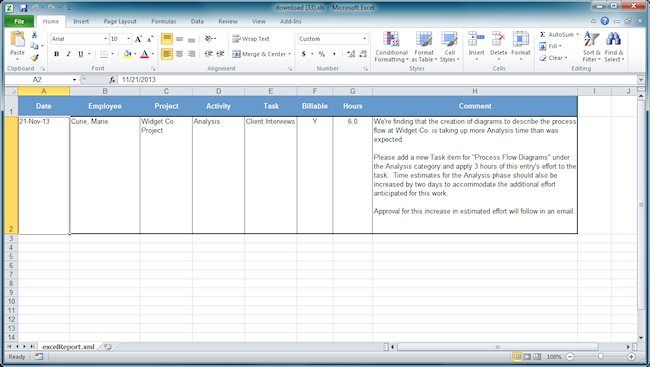This screenshot has height=367, width=650.
Task: Click the Insert Function fx icon
Action: [112, 80]
